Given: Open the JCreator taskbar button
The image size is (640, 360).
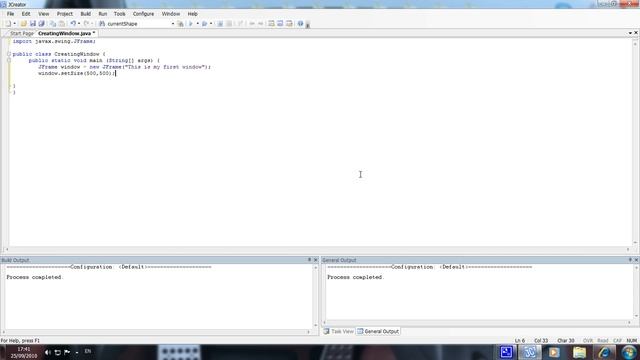Looking at the screenshot, I should coord(530,352).
